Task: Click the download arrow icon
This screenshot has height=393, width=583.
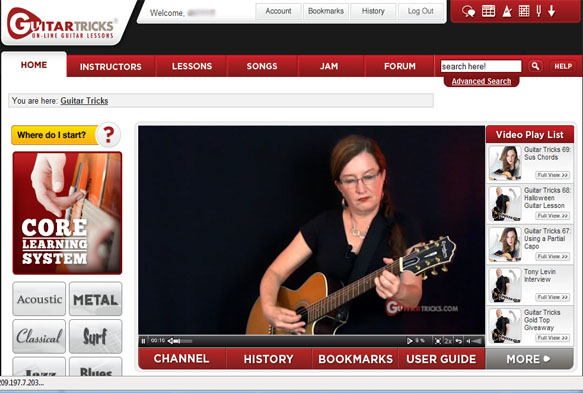Action: [x=551, y=11]
